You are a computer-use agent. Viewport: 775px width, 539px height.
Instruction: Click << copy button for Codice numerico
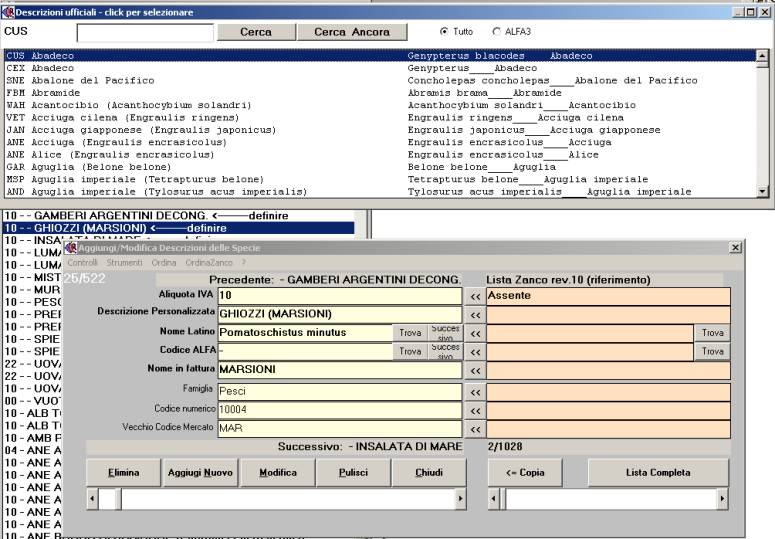(x=475, y=411)
